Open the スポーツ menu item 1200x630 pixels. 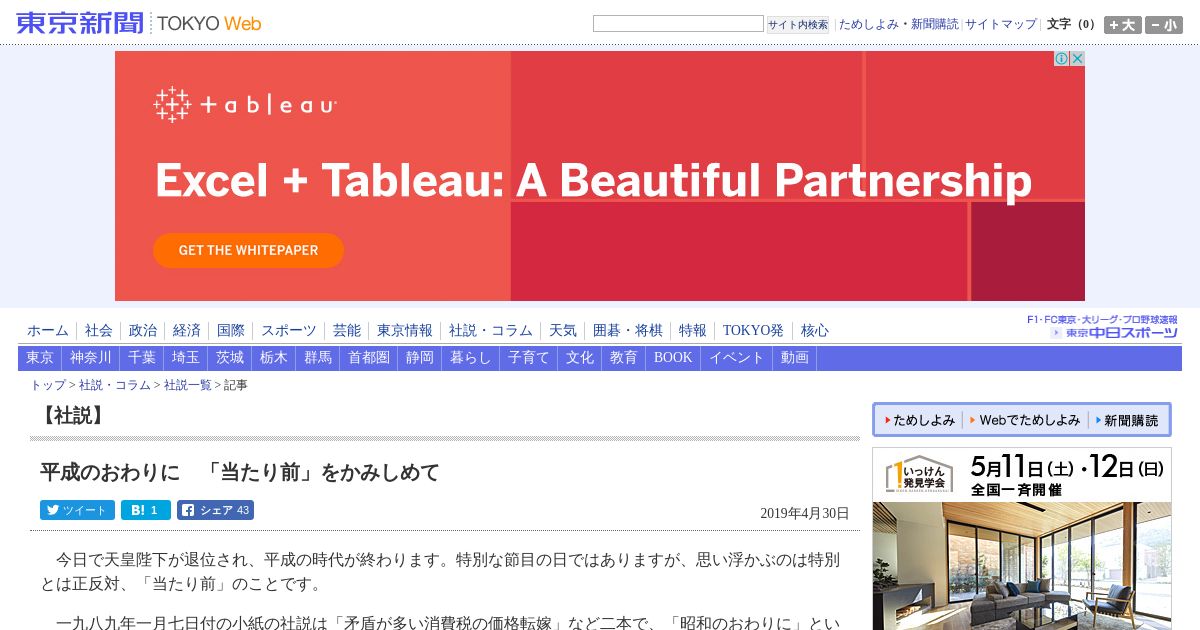click(289, 330)
